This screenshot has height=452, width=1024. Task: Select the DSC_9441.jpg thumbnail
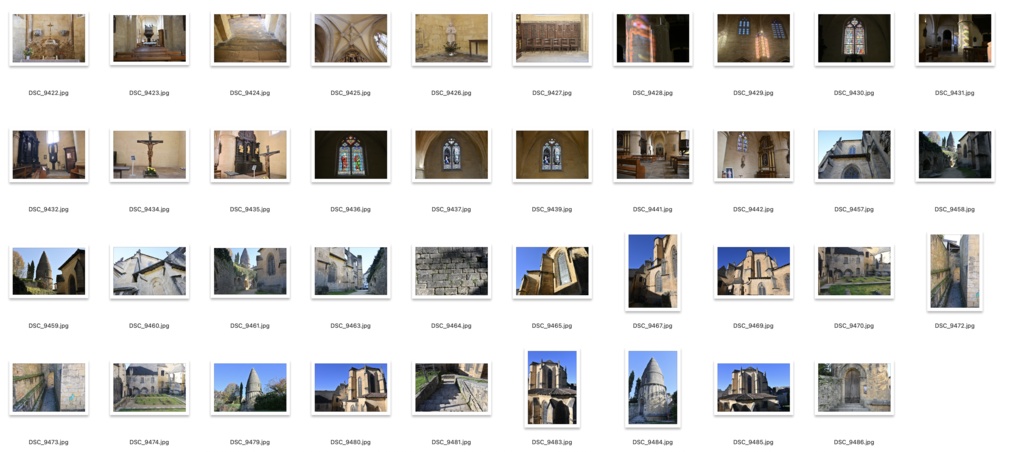point(652,155)
